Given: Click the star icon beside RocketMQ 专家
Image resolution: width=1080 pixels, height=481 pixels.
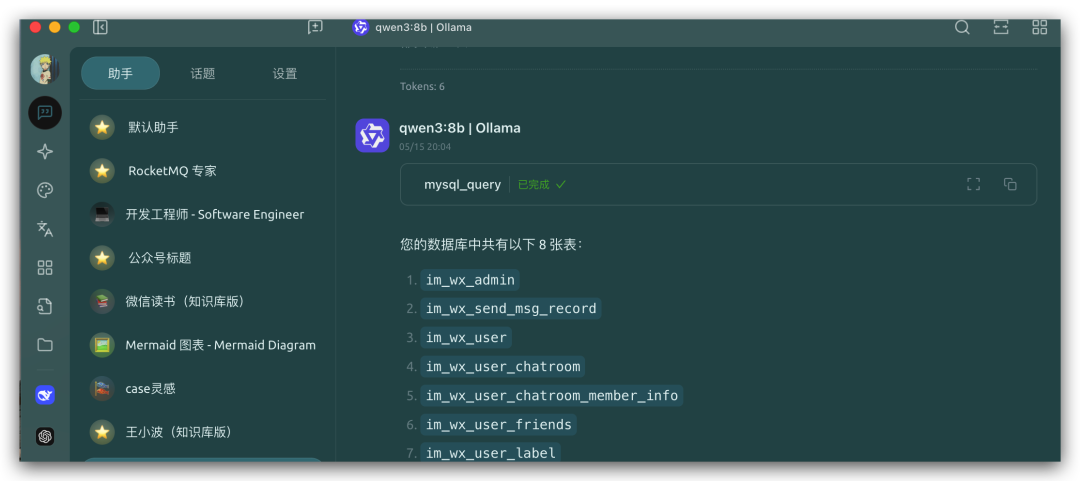Looking at the screenshot, I should pyautogui.click(x=102, y=171).
